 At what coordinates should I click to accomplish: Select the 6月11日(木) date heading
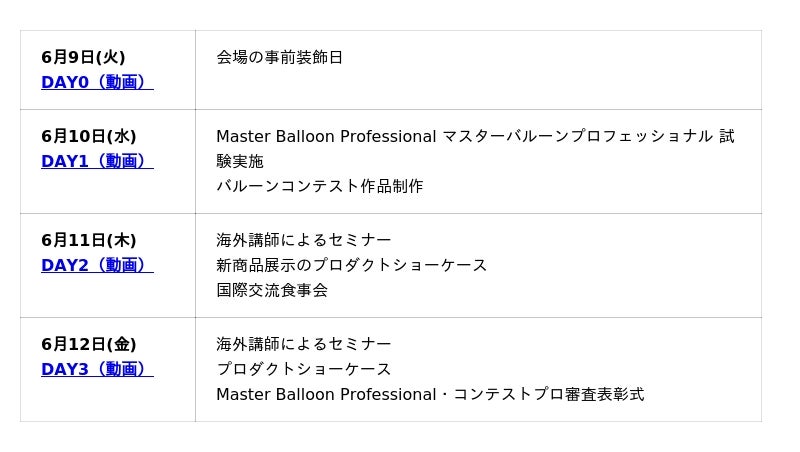click(89, 240)
